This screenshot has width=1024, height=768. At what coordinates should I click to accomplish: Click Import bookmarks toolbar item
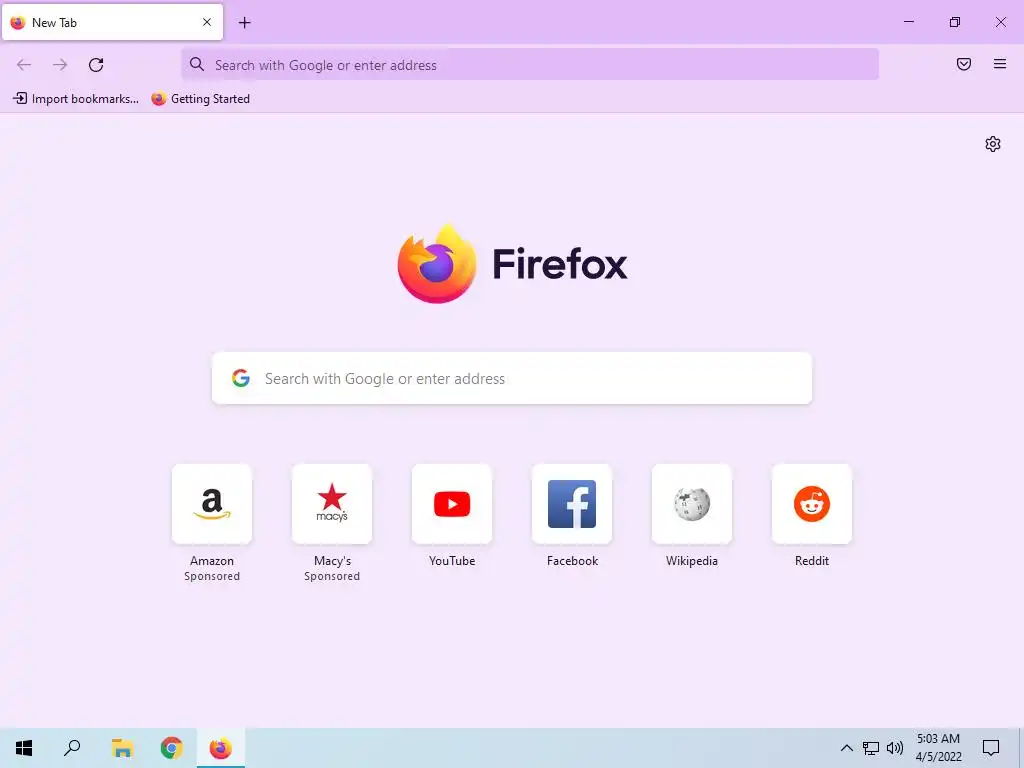pos(76,99)
